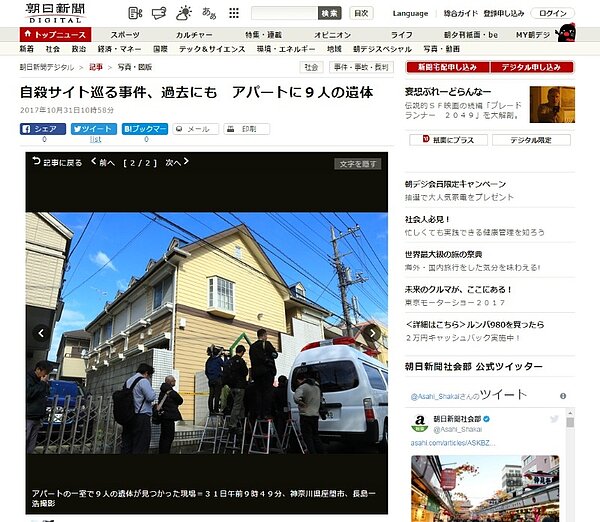This screenshot has width=600, height=522.
Task: Go to 政治 sub-navigation
Action: (79, 49)
